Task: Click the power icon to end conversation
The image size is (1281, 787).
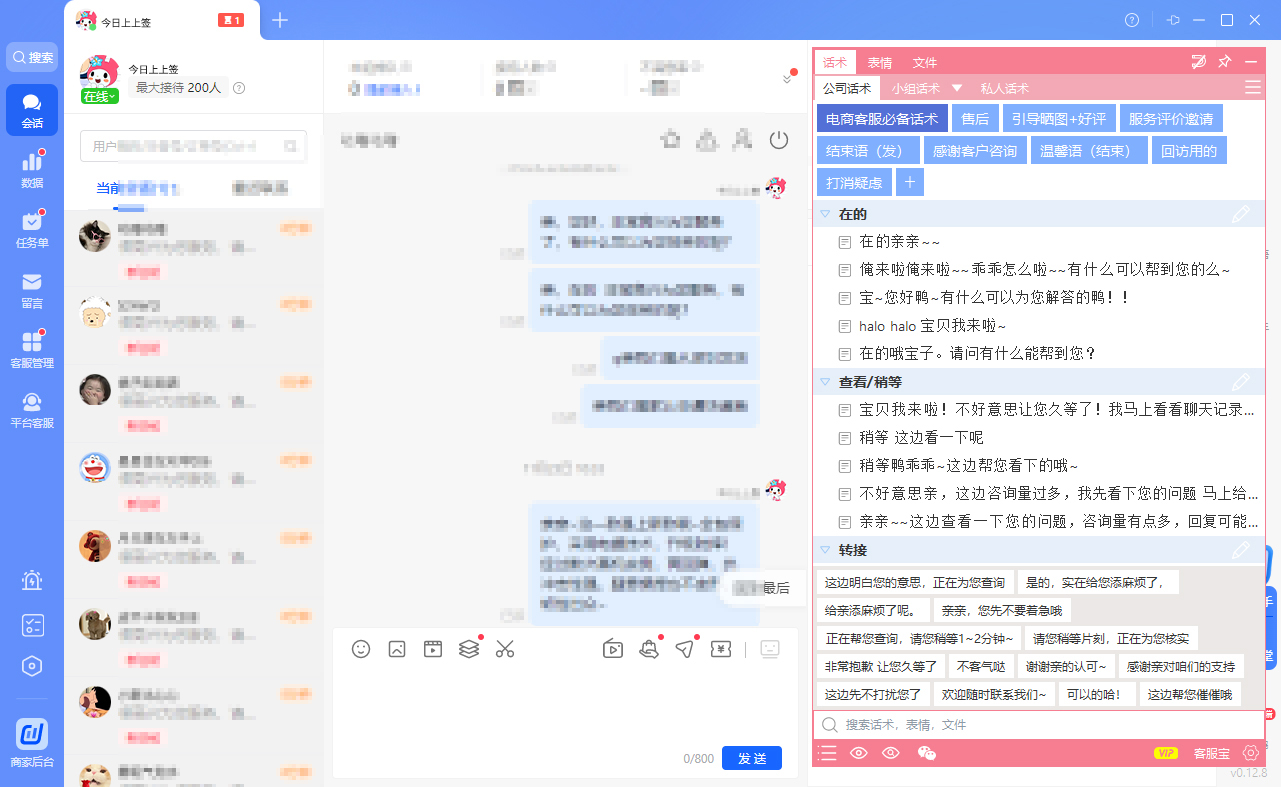Action: point(779,140)
